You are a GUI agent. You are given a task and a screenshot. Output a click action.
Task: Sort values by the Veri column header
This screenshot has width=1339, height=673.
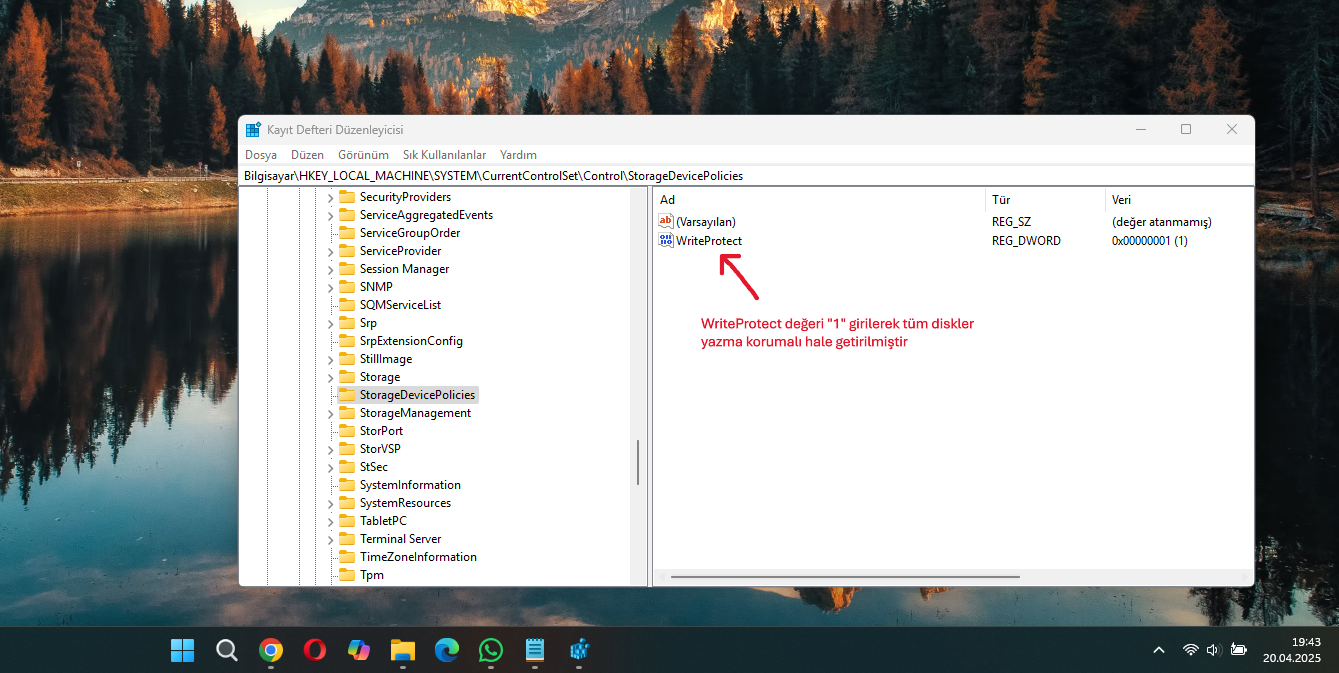coord(1179,200)
